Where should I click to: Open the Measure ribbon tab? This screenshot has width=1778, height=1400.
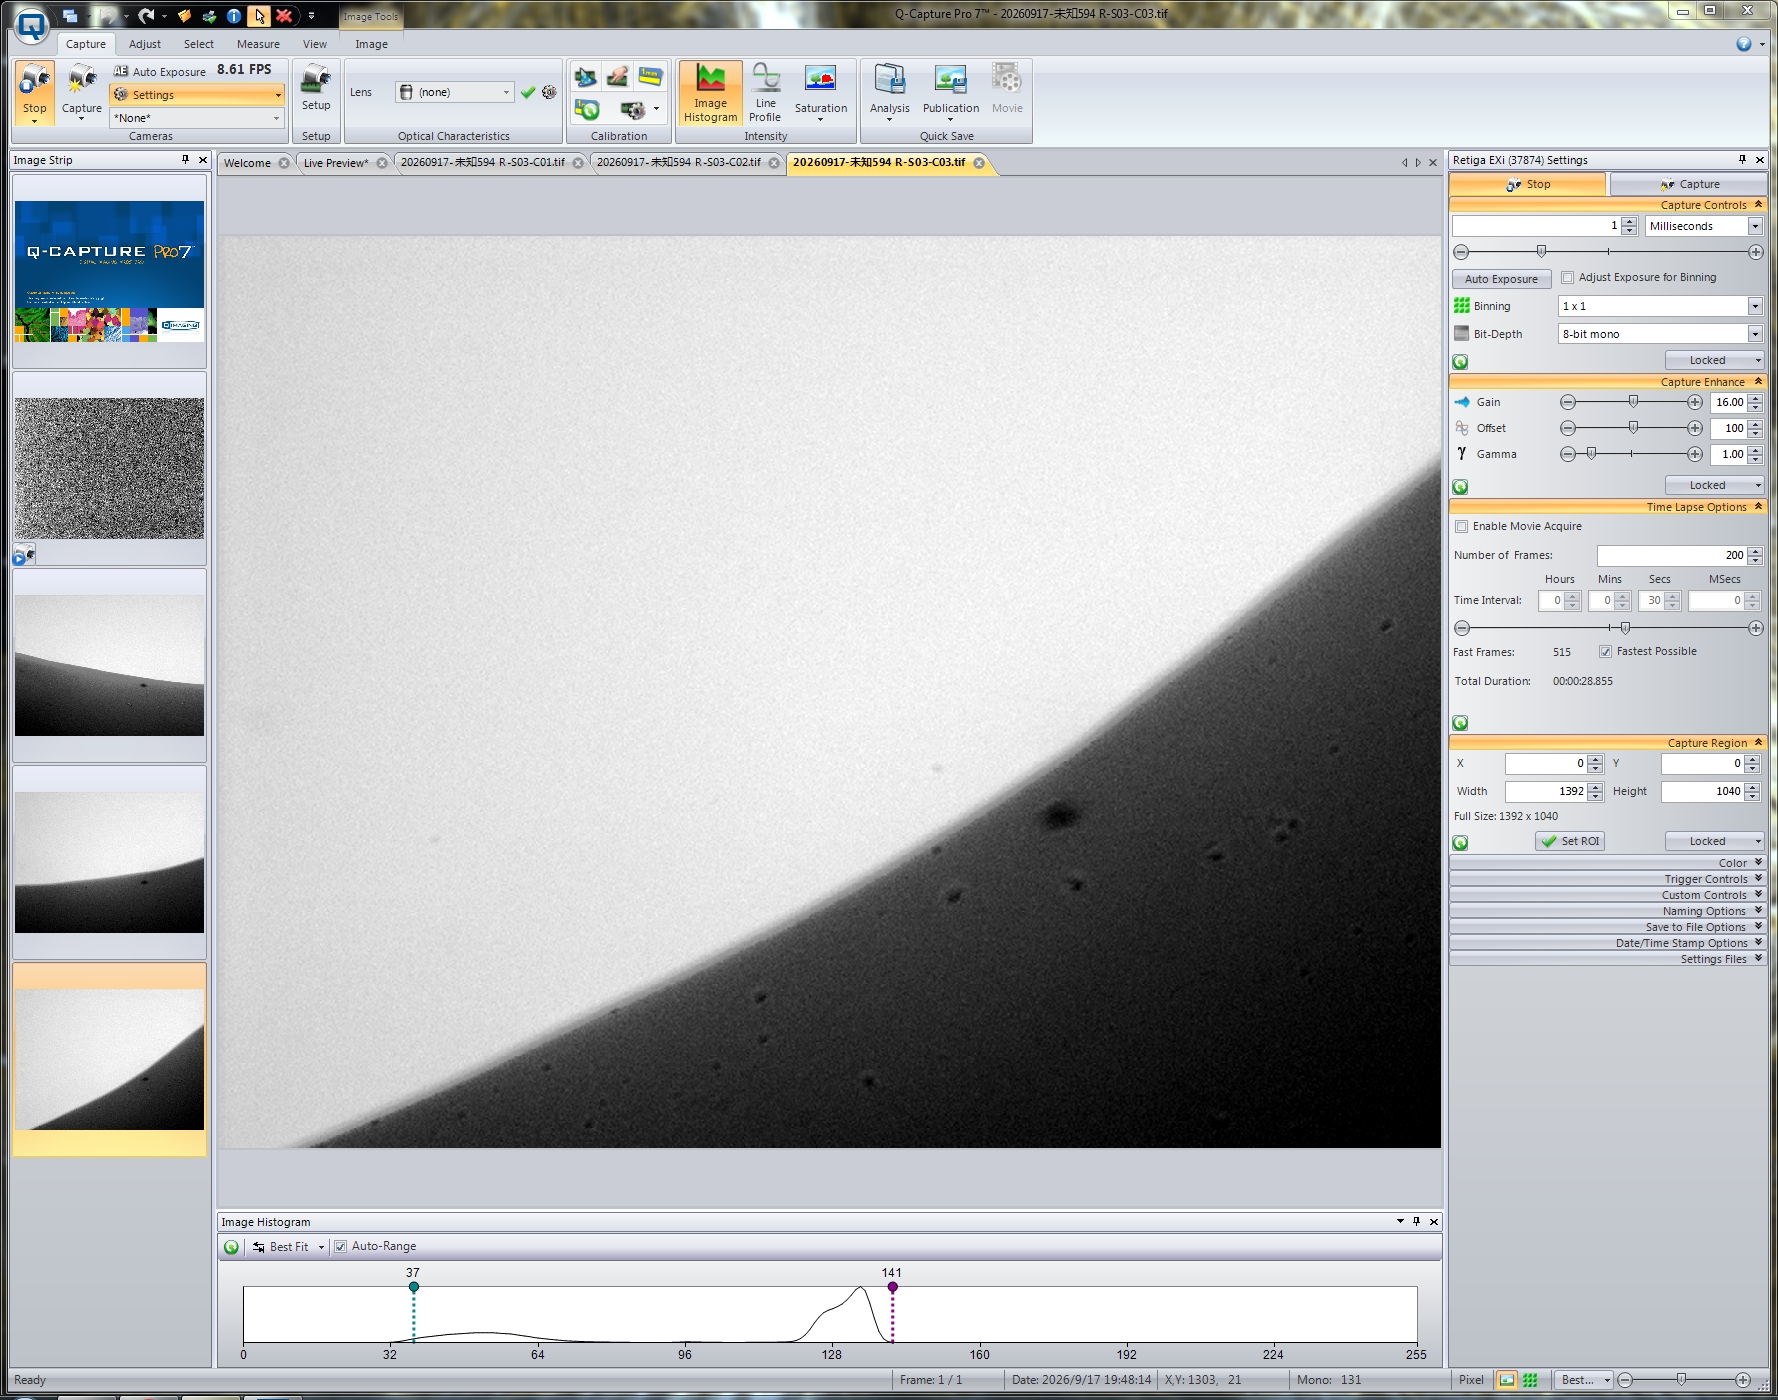pyautogui.click(x=258, y=44)
